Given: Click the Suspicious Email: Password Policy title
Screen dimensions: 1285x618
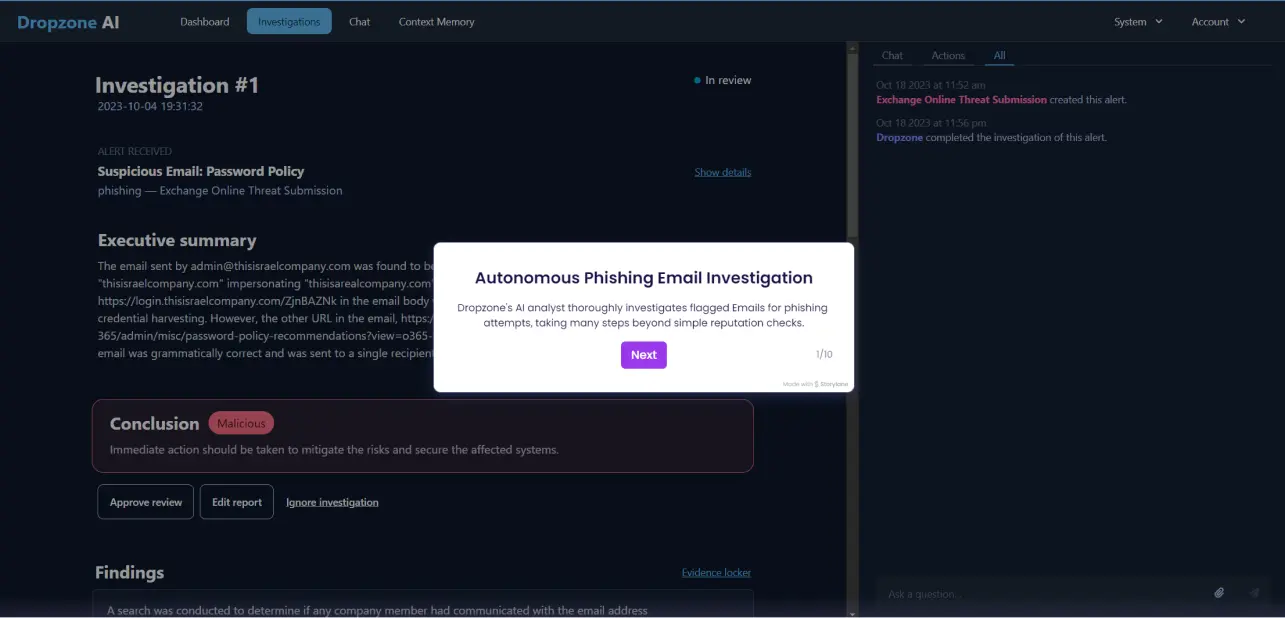Looking at the screenshot, I should click(201, 171).
